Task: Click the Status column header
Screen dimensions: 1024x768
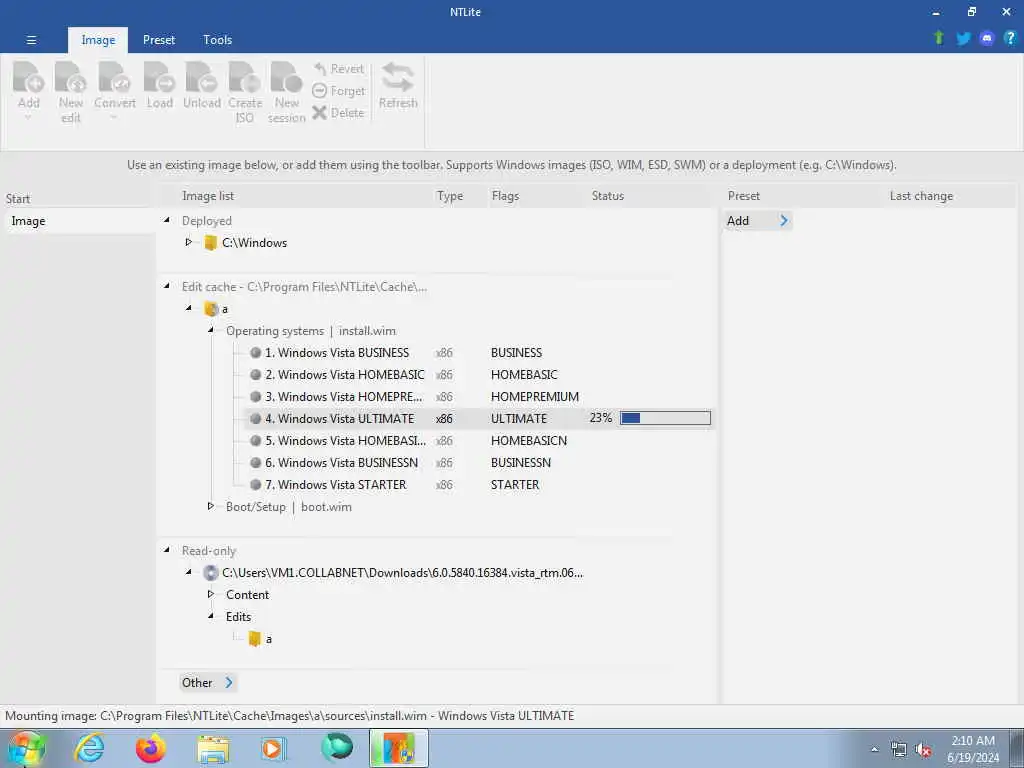Action: [608, 196]
